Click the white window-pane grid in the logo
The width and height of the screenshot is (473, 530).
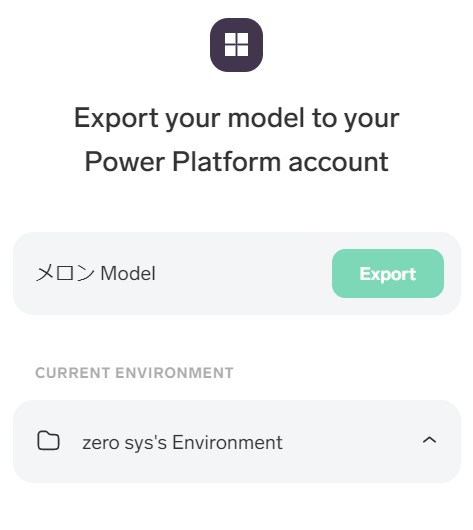236,45
